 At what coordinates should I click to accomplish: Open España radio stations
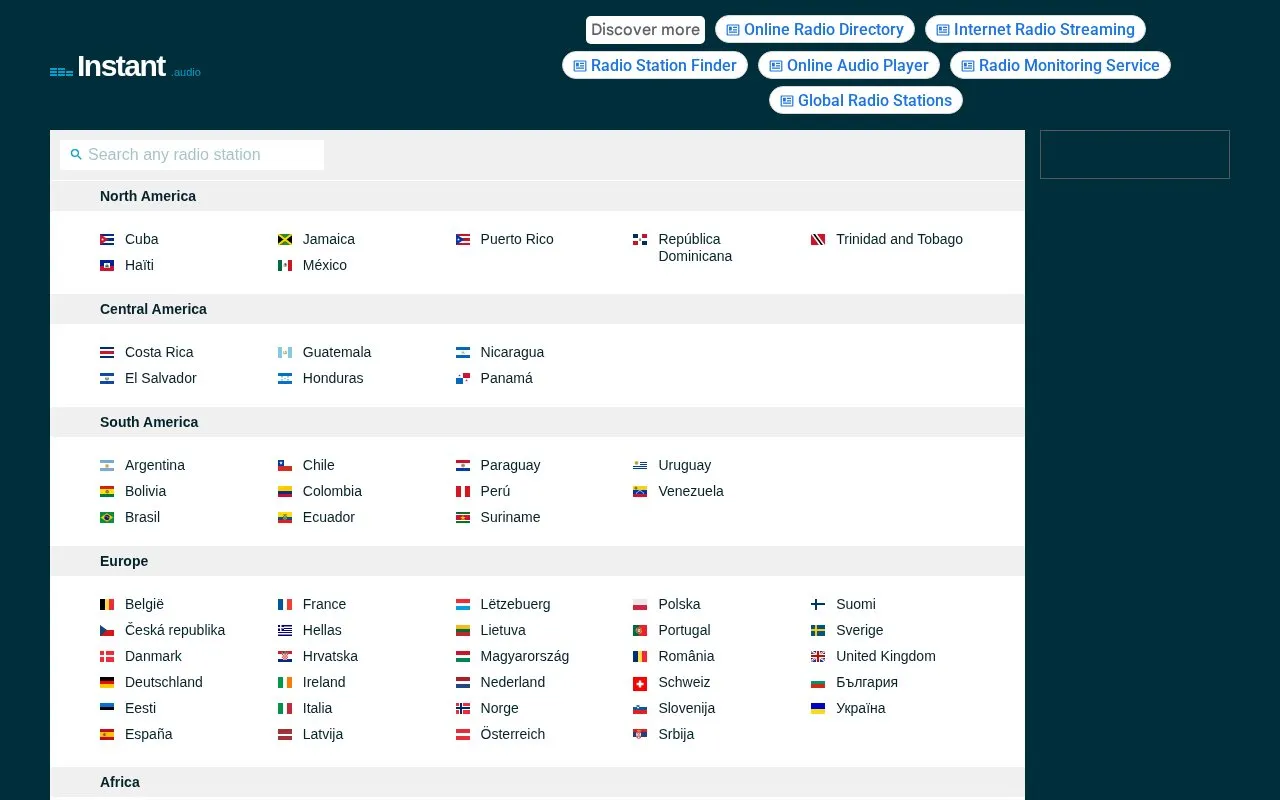tap(149, 735)
